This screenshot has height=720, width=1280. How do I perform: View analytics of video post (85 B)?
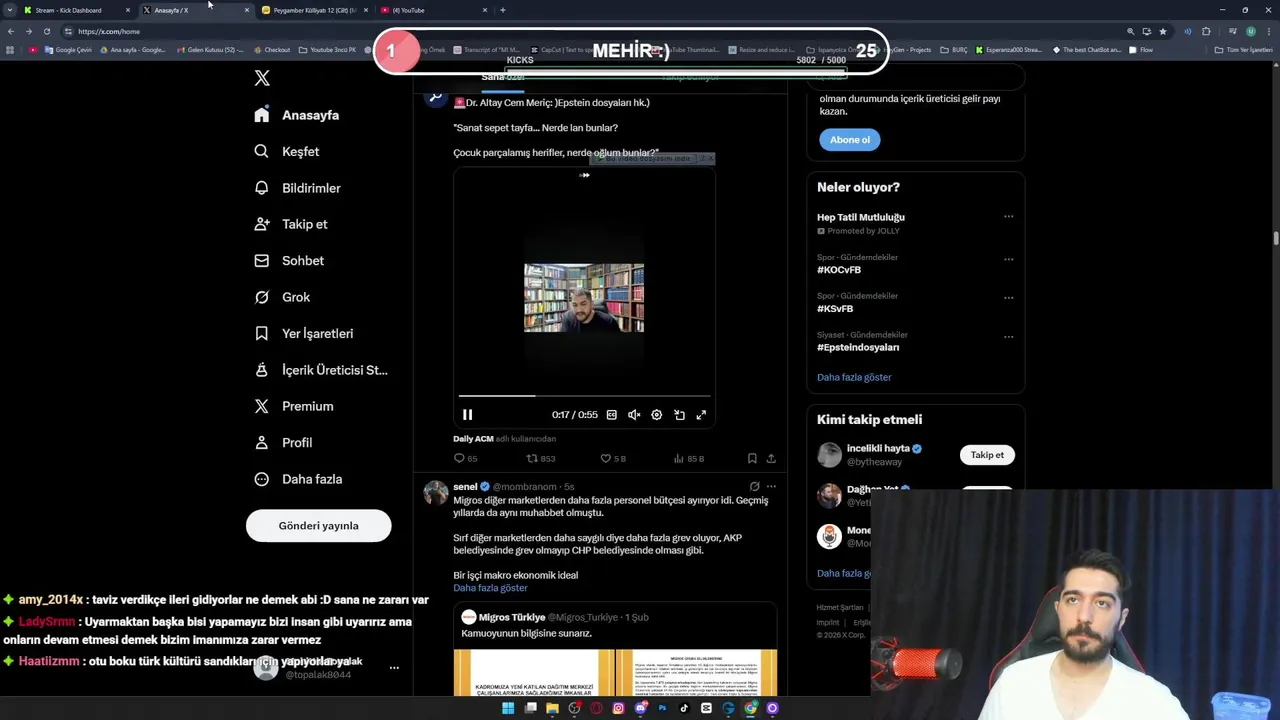pos(689,458)
